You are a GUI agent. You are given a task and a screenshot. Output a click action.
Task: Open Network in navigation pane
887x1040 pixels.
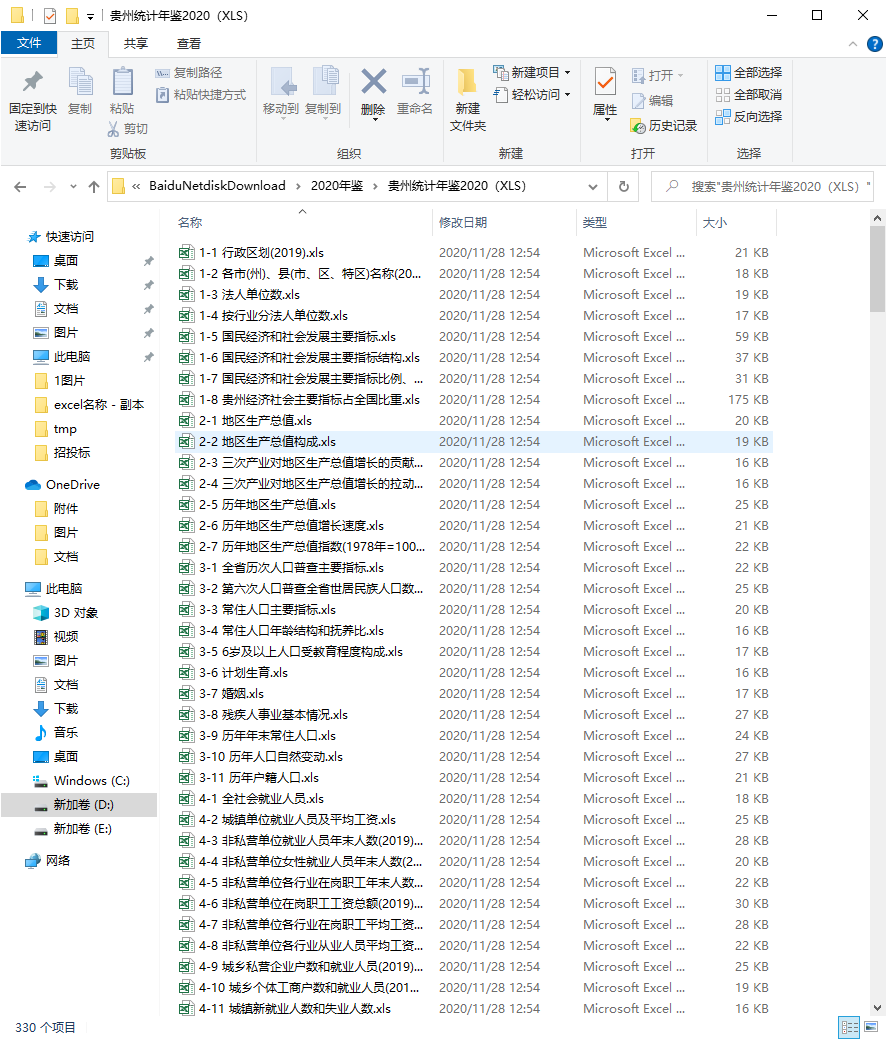48,861
